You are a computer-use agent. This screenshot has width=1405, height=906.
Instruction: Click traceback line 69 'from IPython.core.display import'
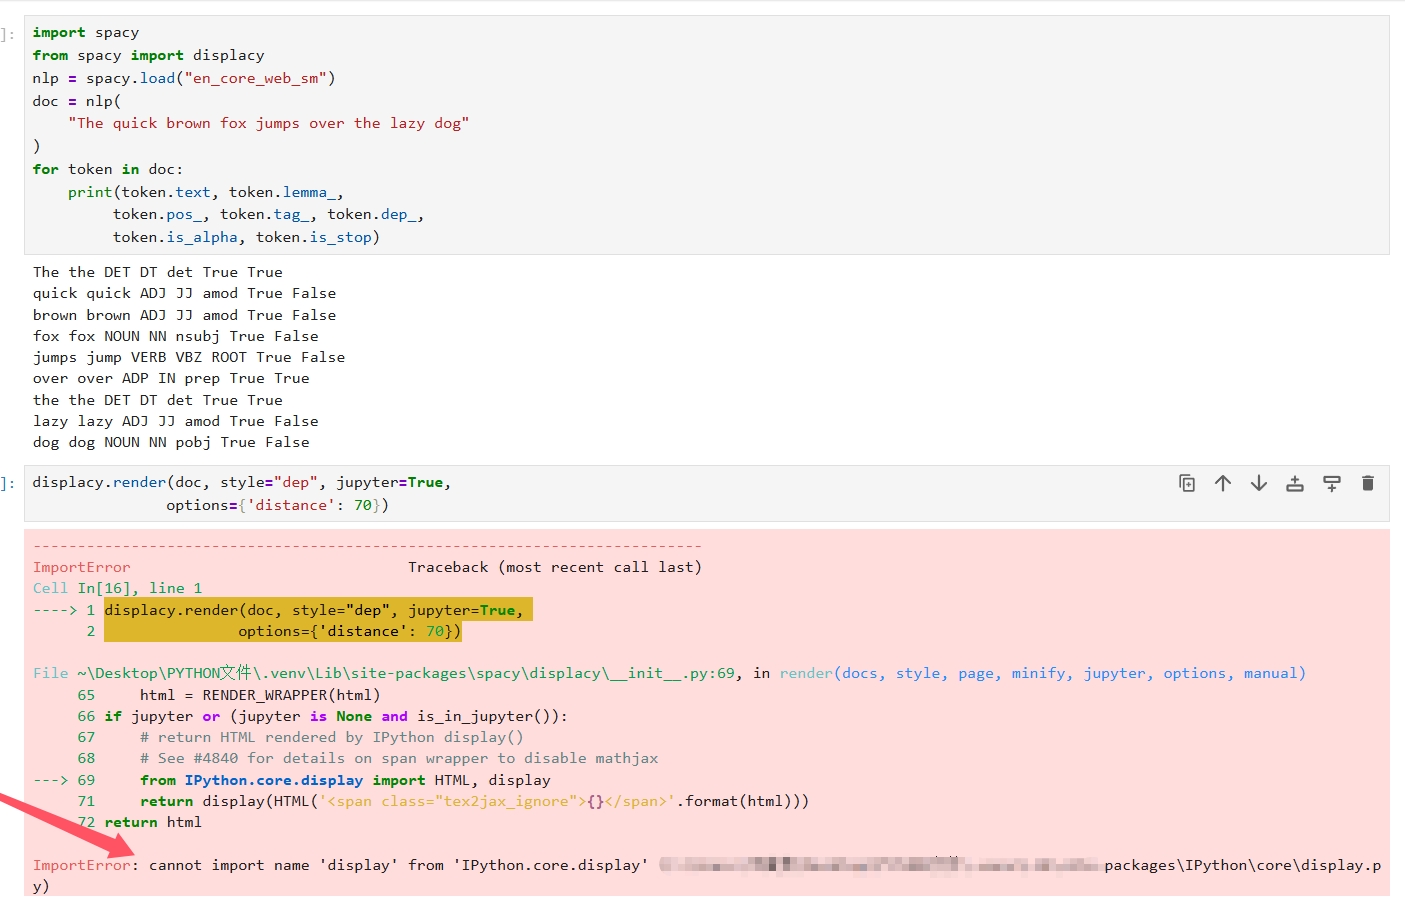(x=345, y=780)
